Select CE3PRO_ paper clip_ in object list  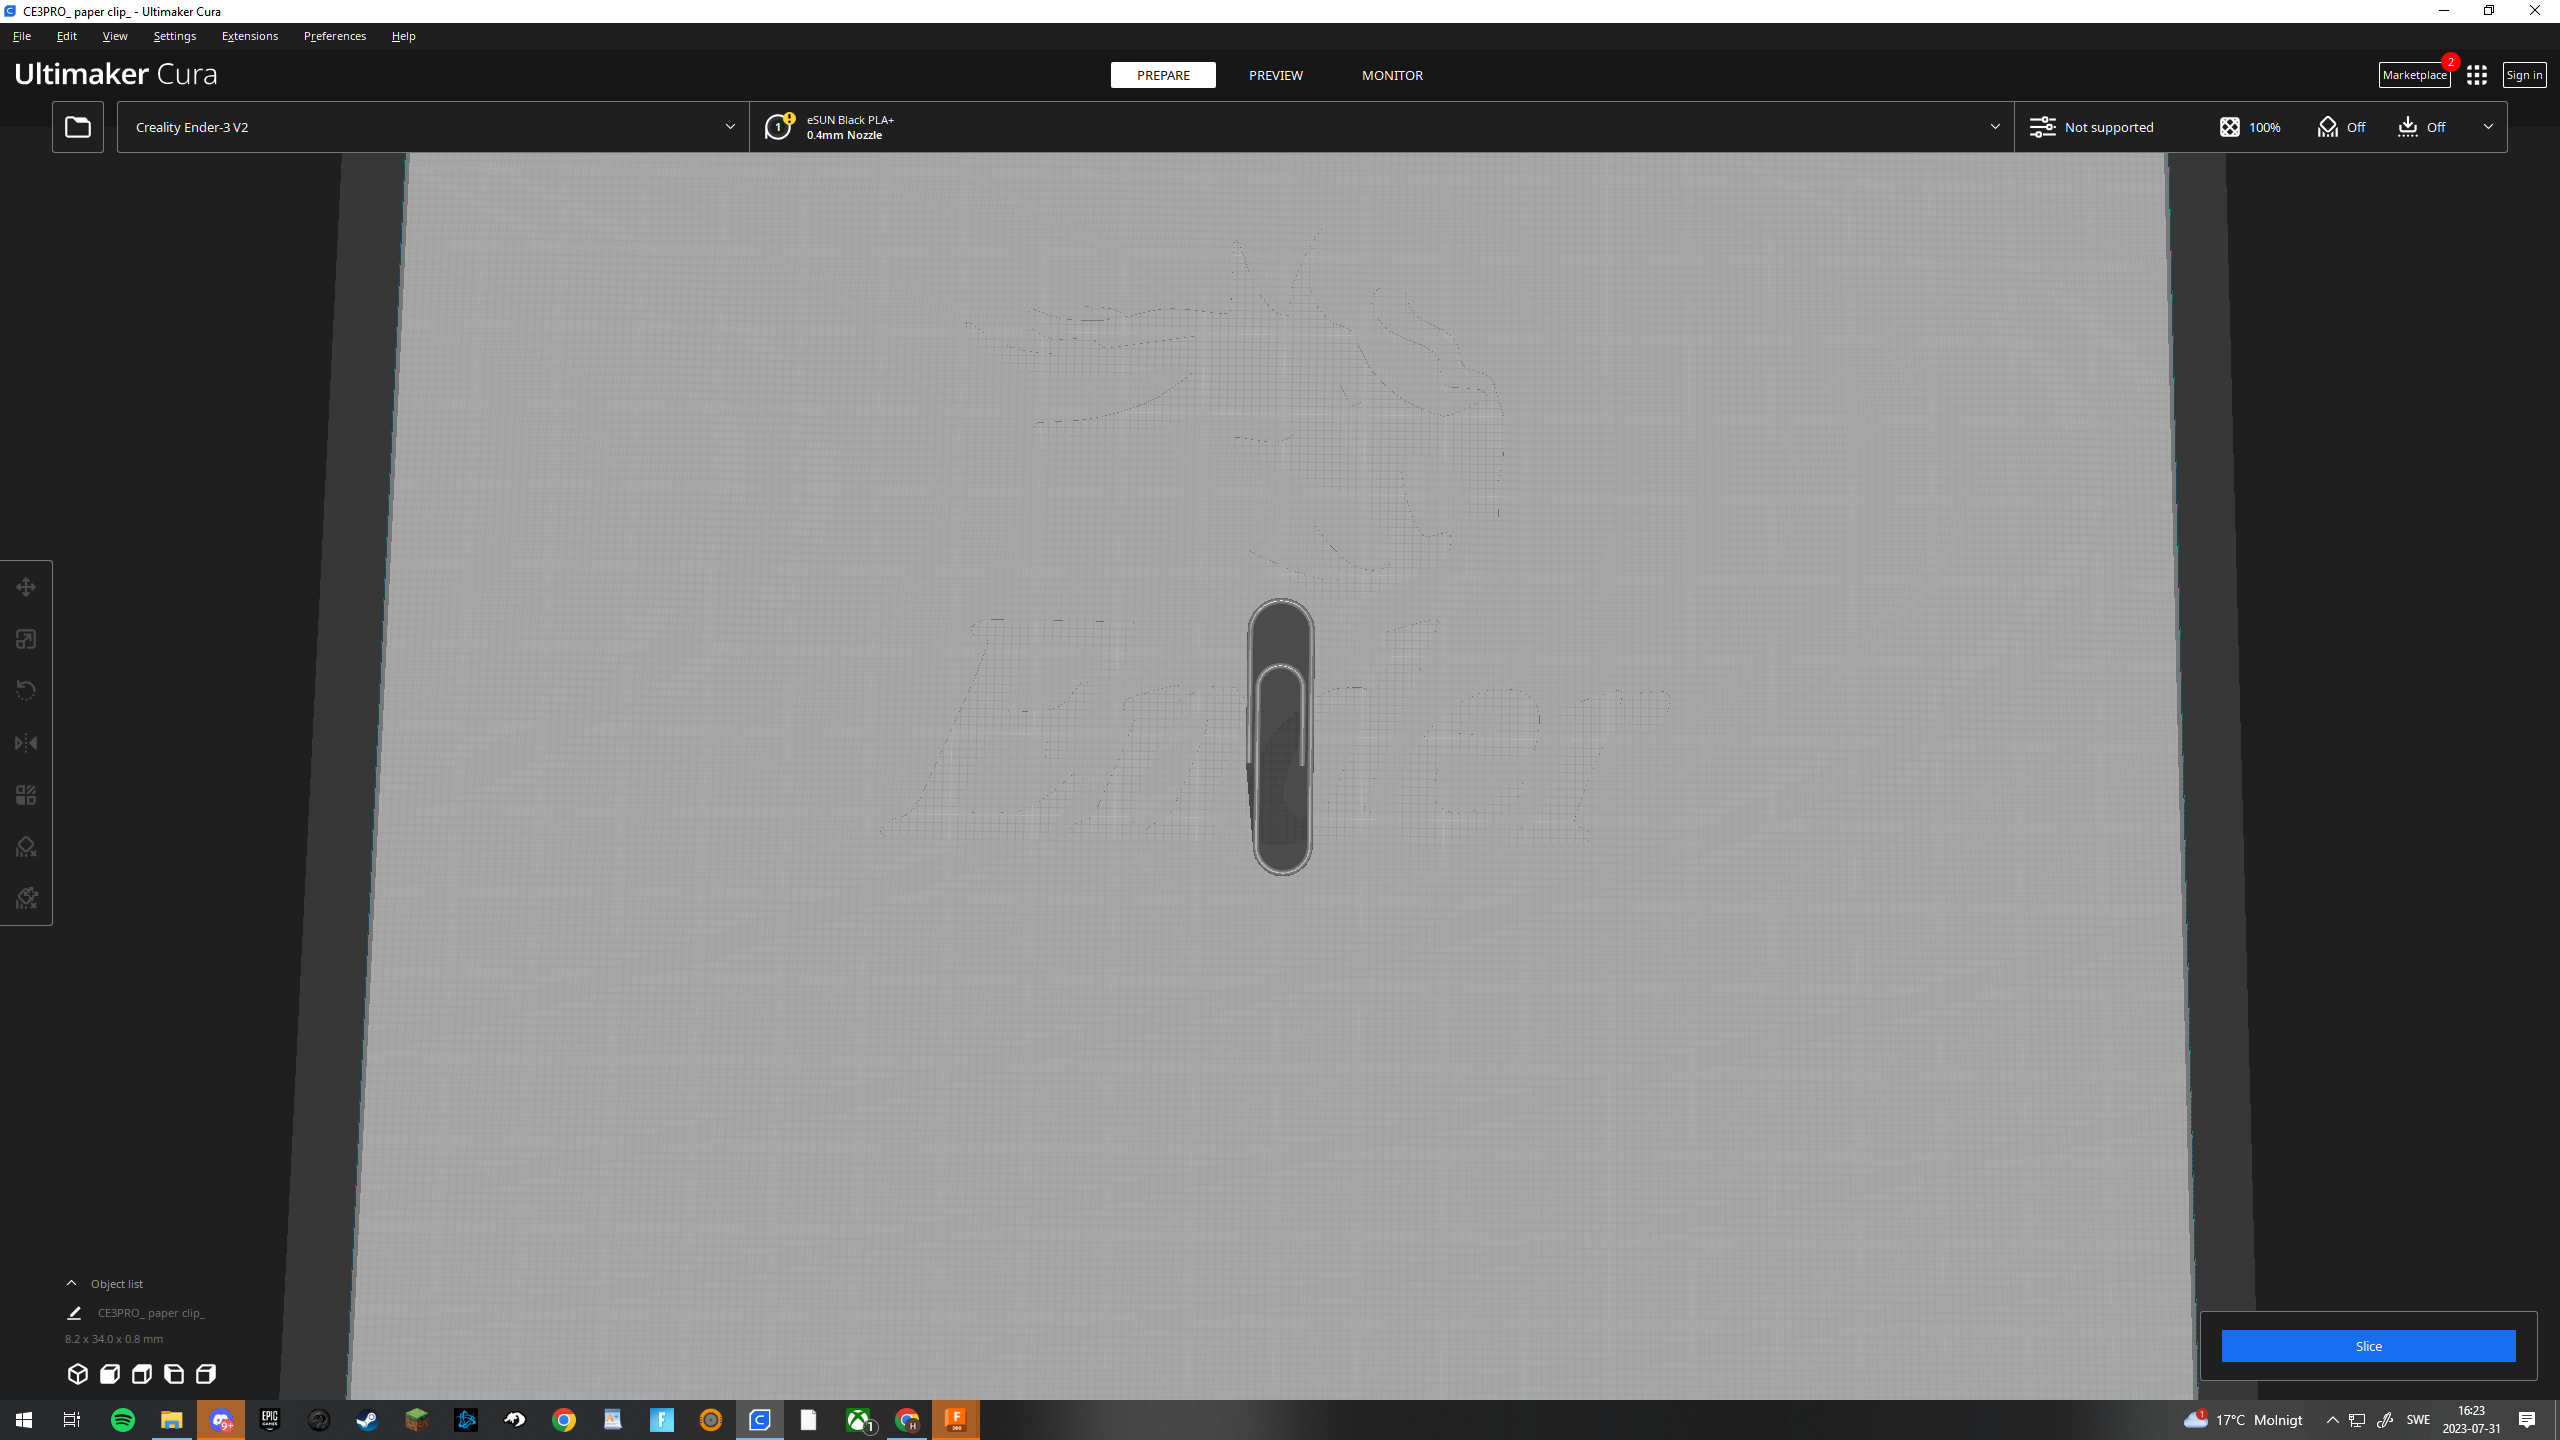(151, 1313)
